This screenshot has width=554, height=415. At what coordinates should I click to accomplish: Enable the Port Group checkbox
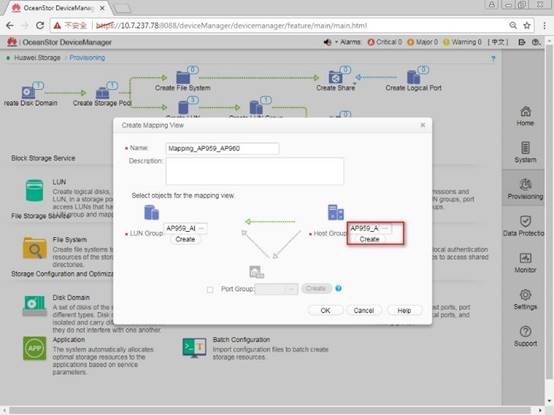[x=210, y=290]
